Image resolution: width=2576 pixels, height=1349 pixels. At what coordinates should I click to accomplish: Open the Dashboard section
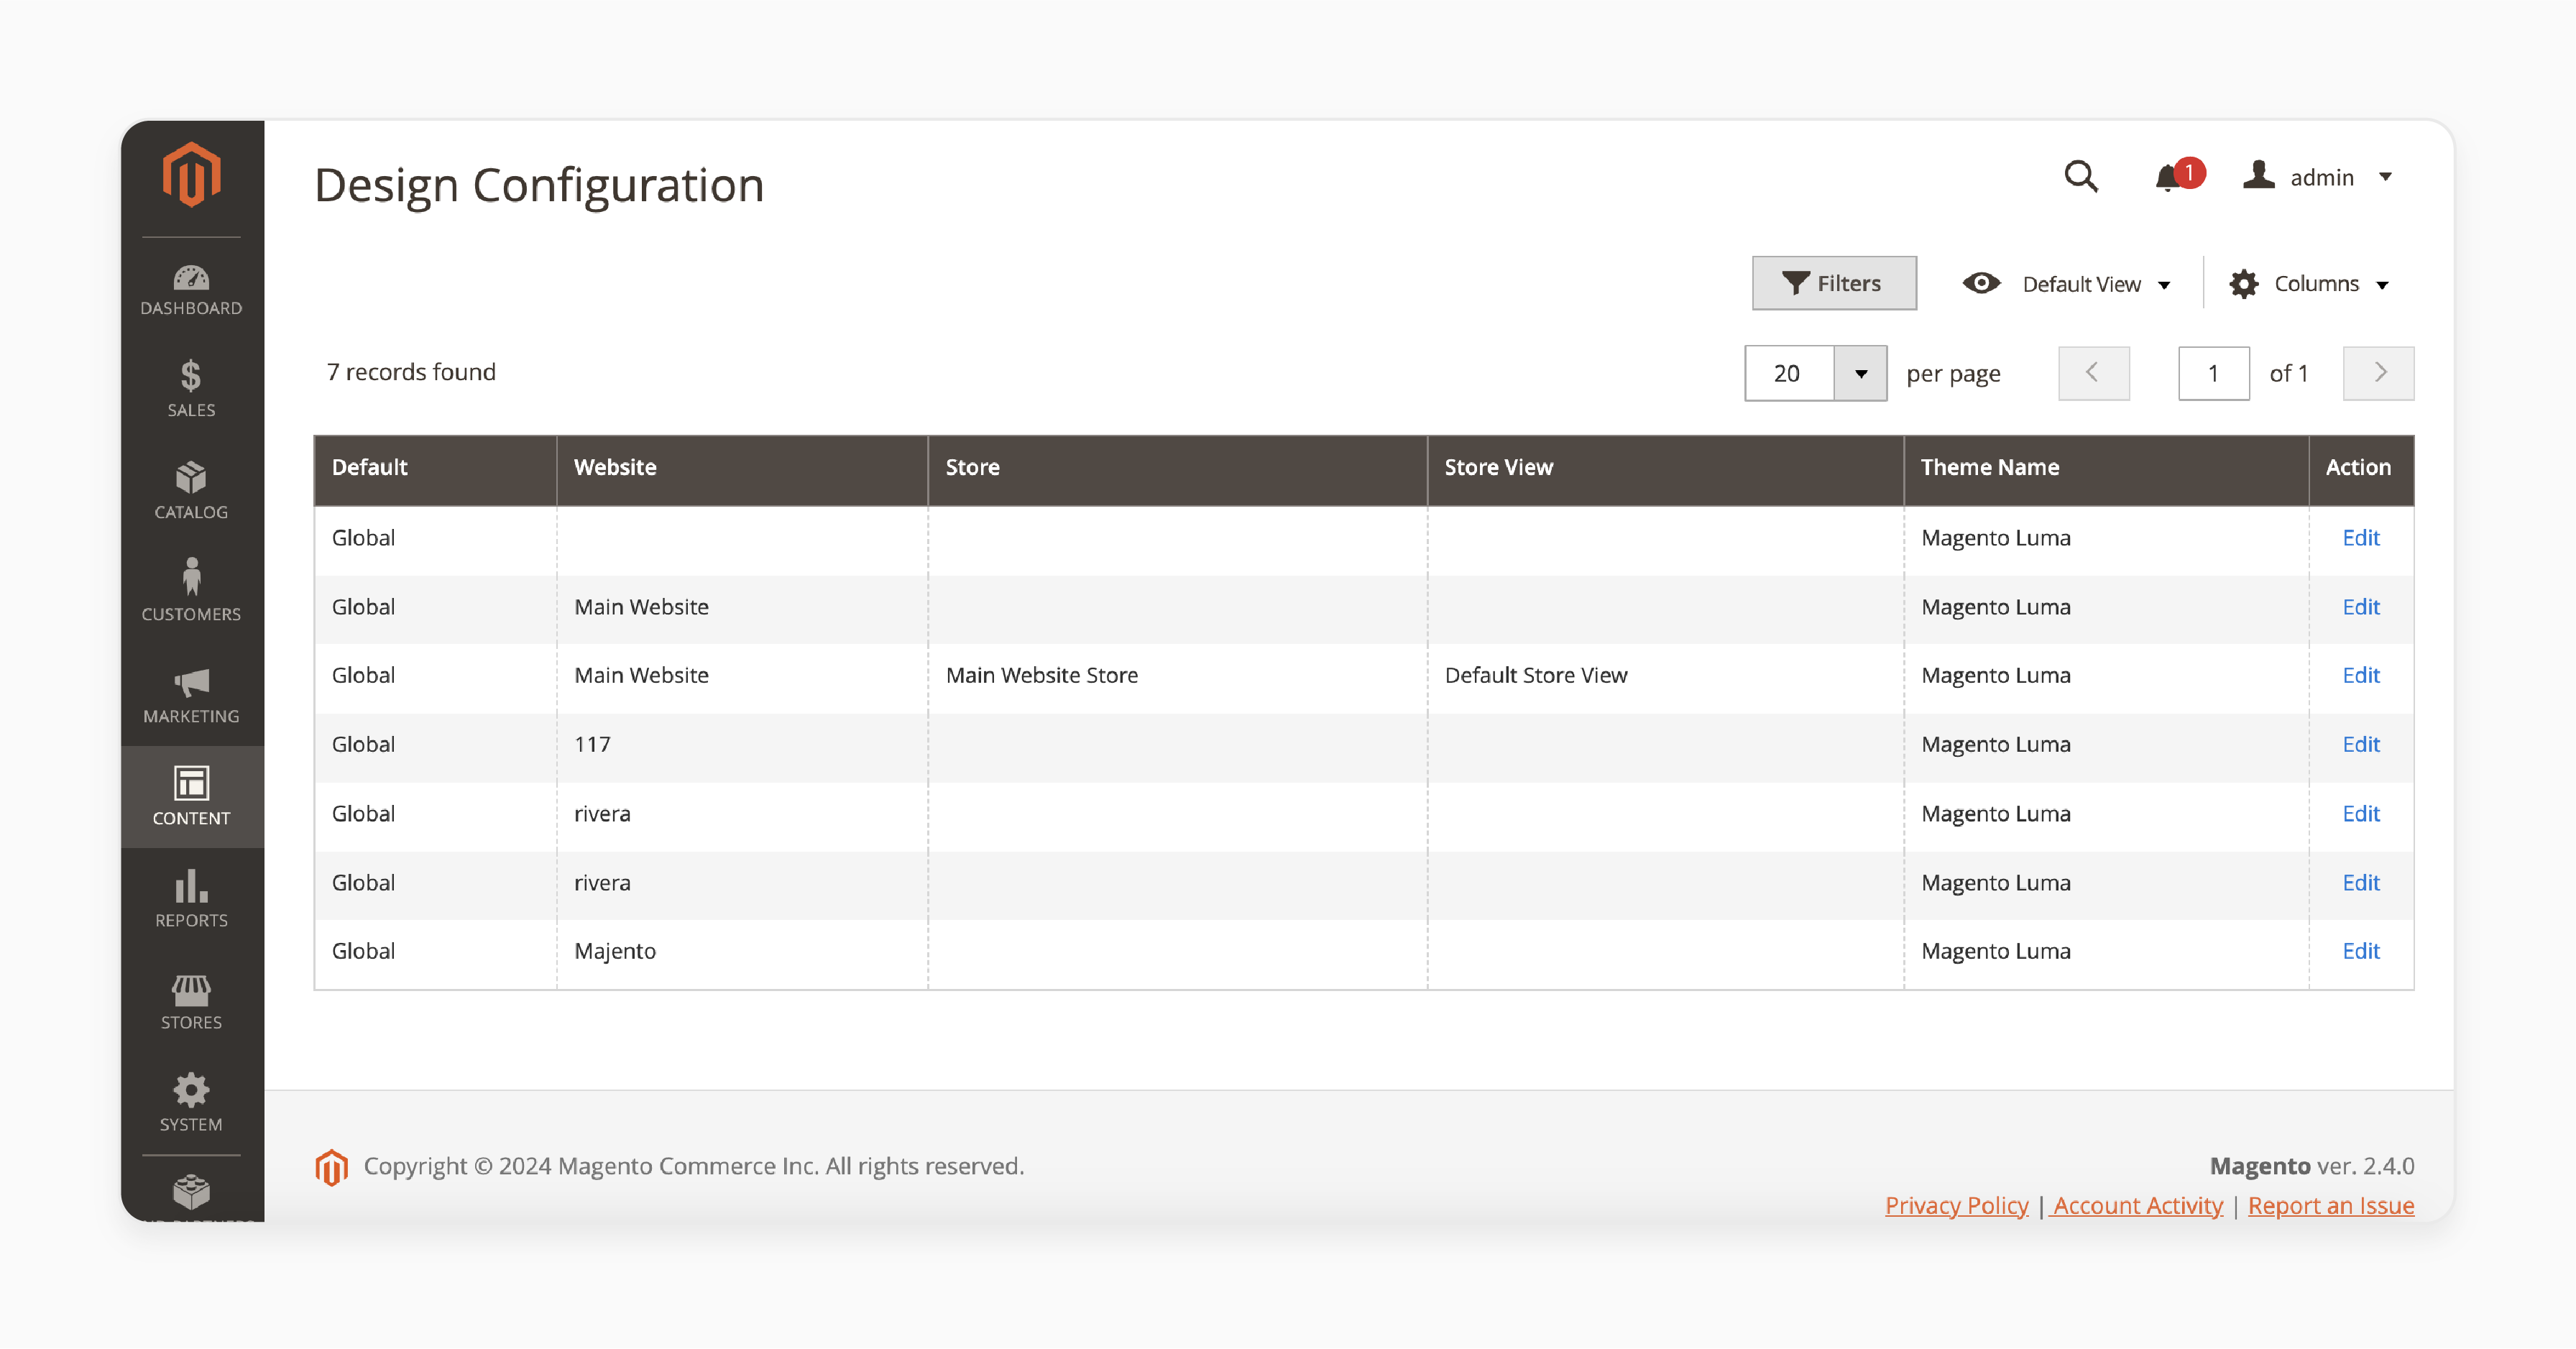click(191, 290)
